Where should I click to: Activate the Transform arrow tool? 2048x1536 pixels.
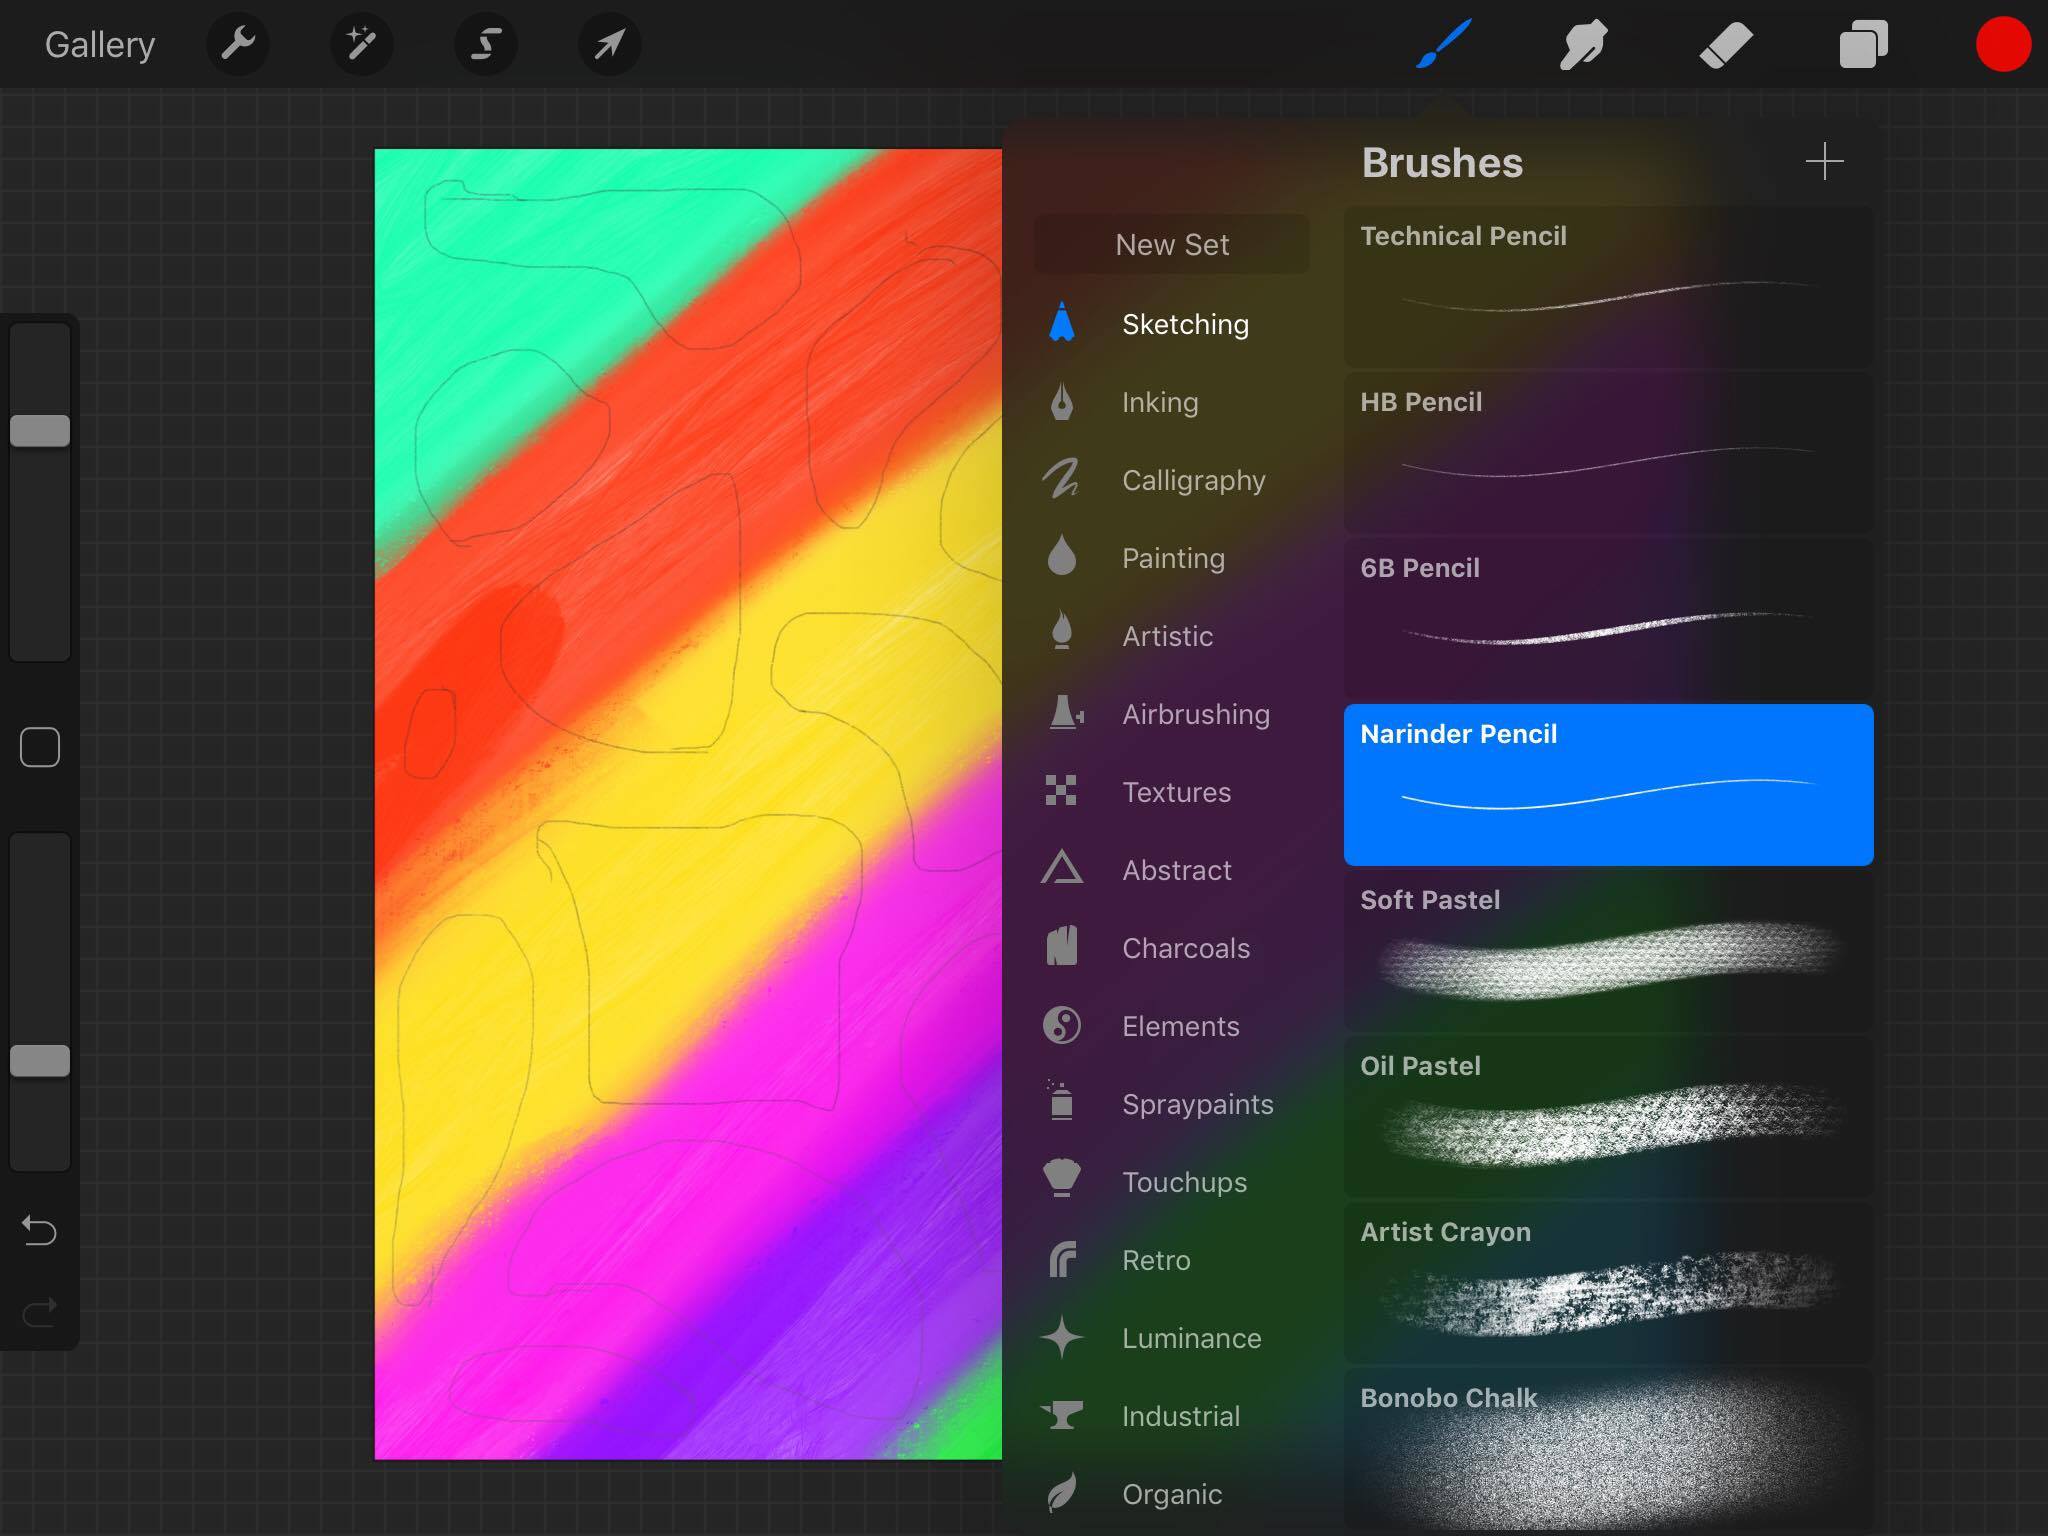(610, 44)
